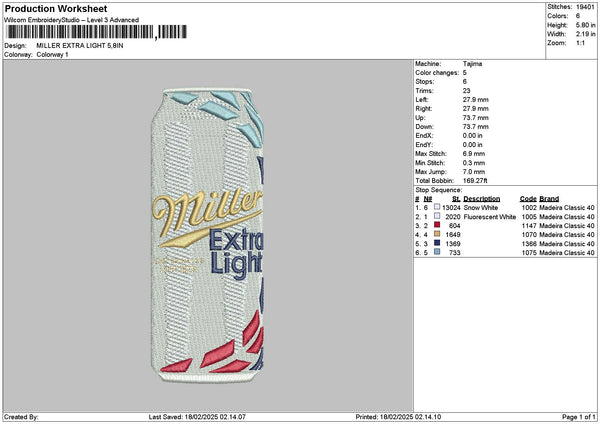The height and width of the screenshot is (424, 600).
Task: Click the red swatch for code 1147
Action: point(437,225)
